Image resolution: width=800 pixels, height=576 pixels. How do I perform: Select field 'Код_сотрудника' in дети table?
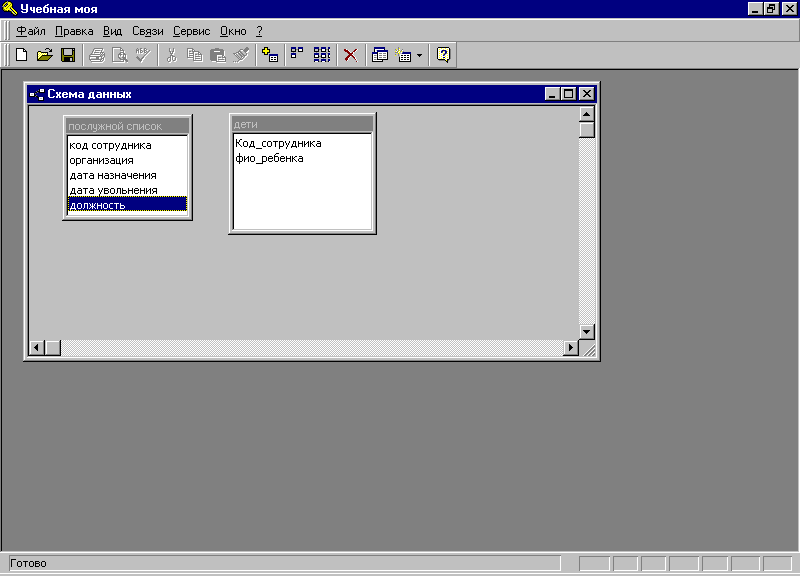pos(303,143)
